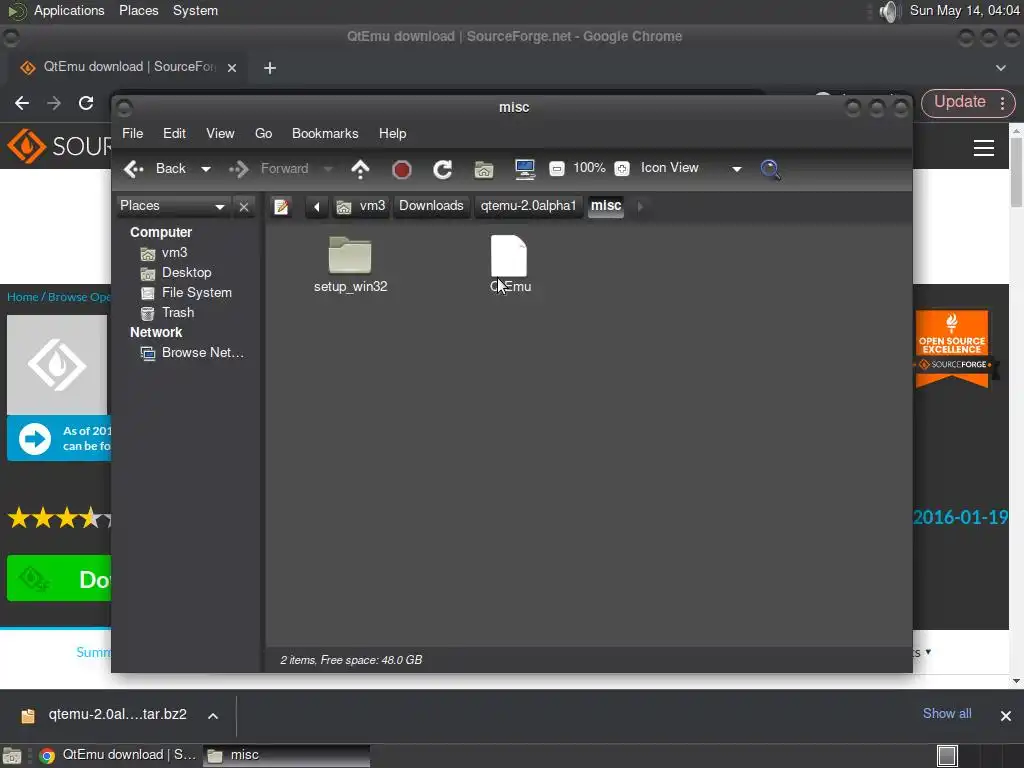Zoom out with the minus icon
This screenshot has height=768, width=1024.
pyautogui.click(x=556, y=169)
